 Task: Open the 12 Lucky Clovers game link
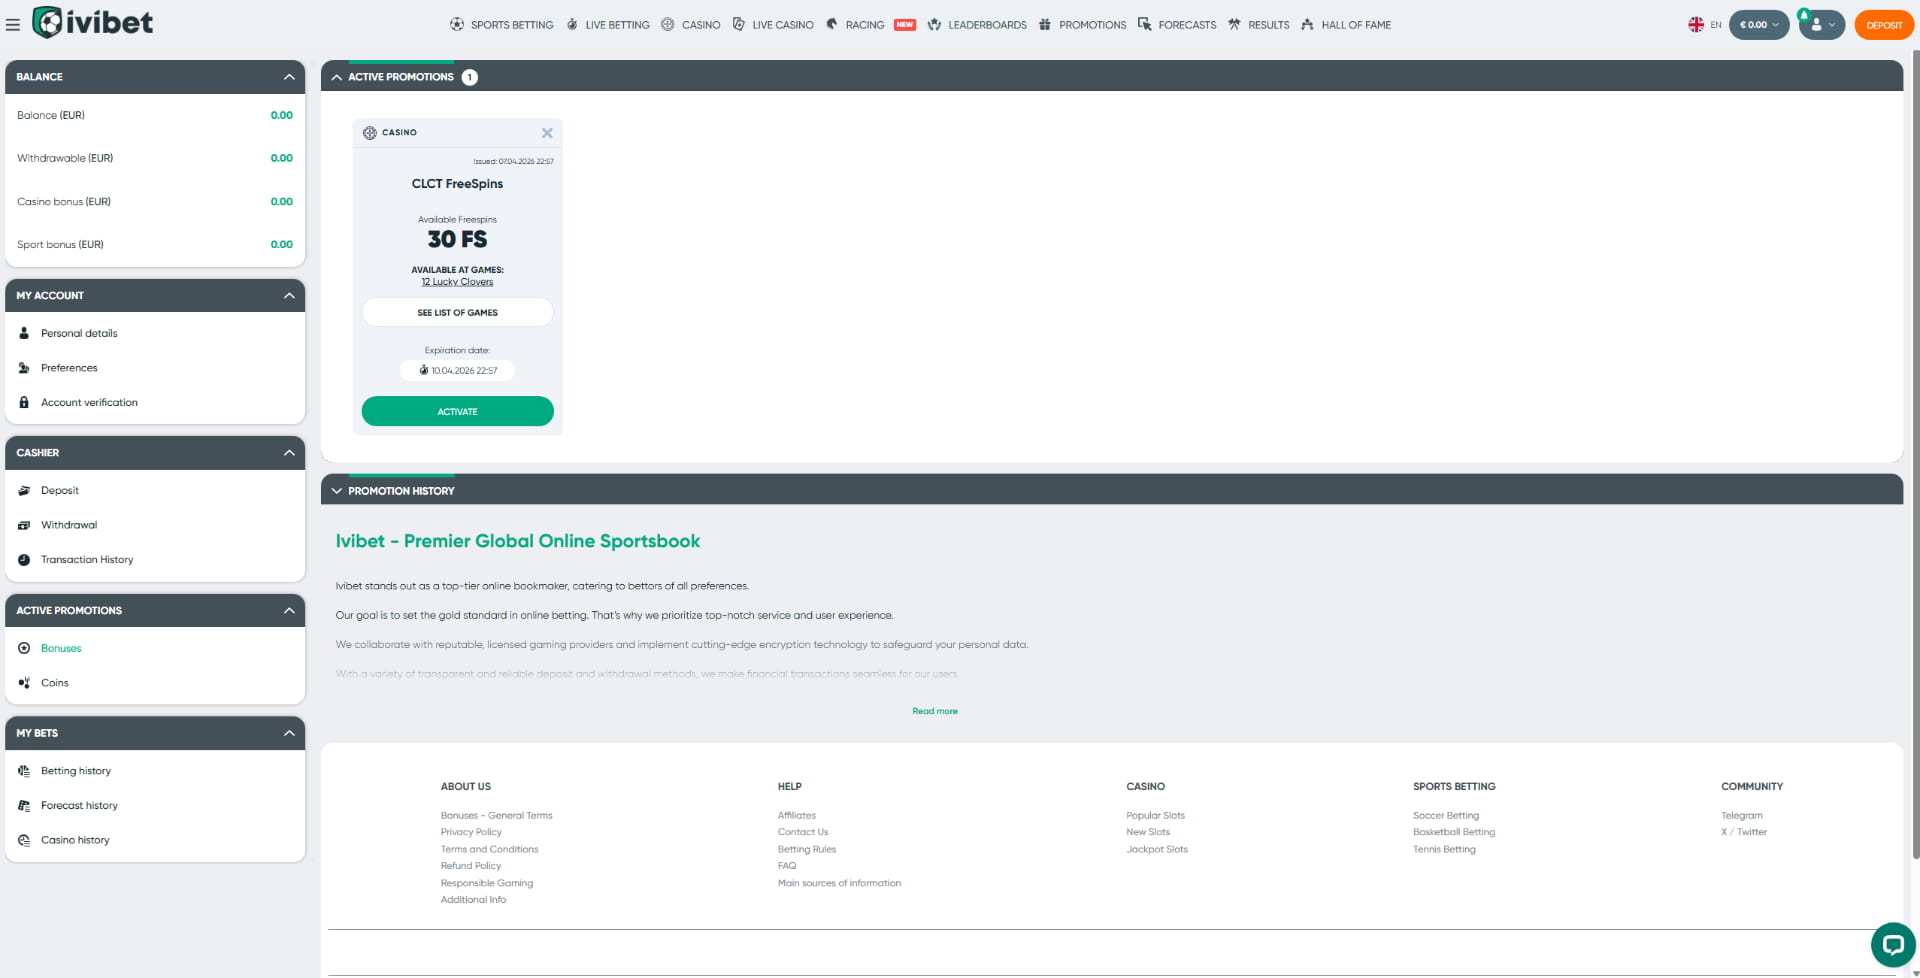click(x=457, y=282)
